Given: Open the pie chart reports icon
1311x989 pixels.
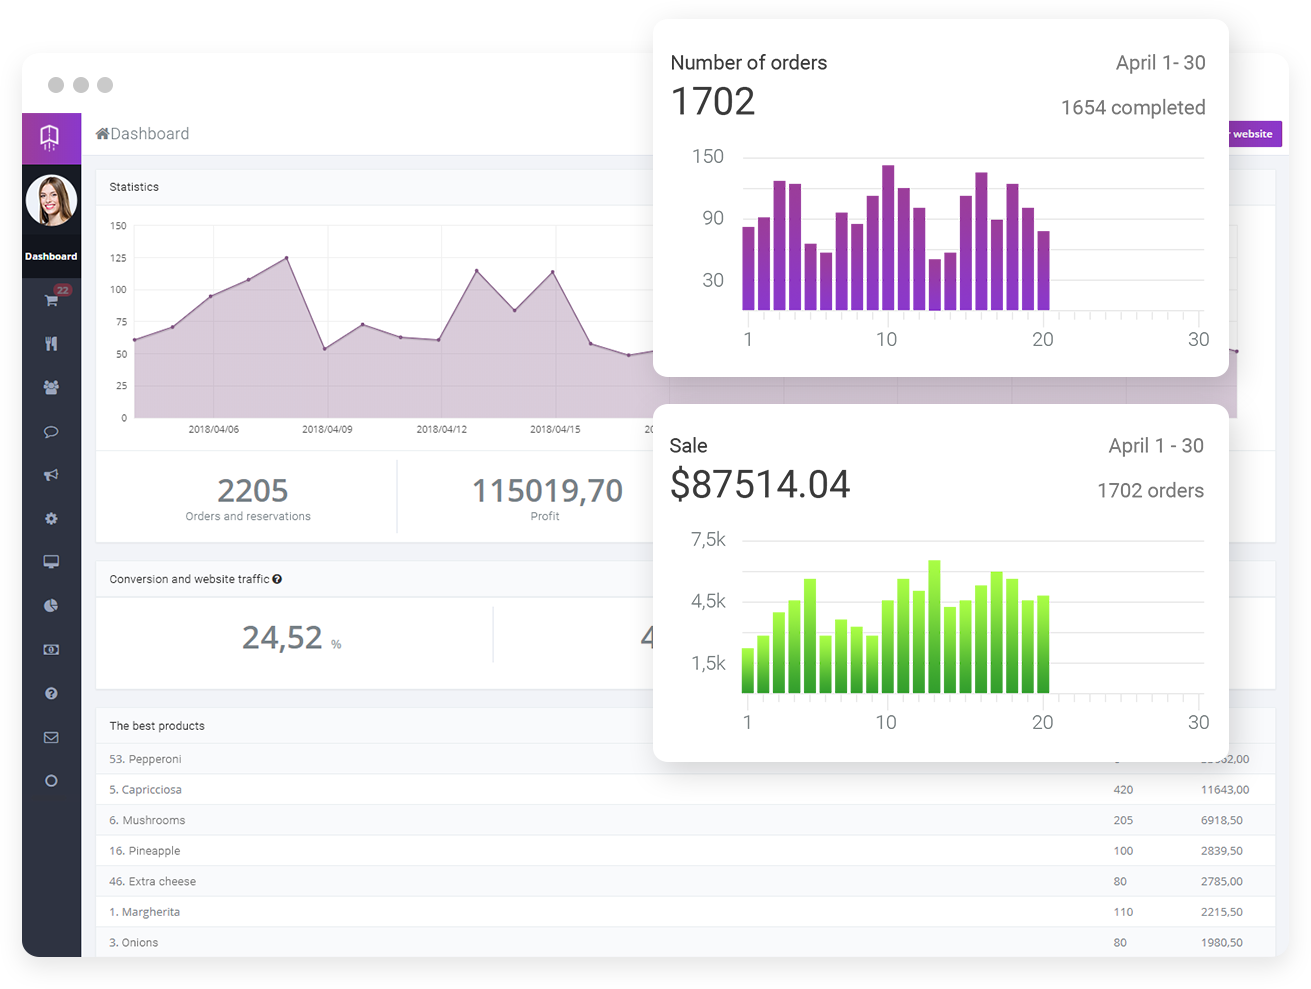Looking at the screenshot, I should click(x=51, y=606).
